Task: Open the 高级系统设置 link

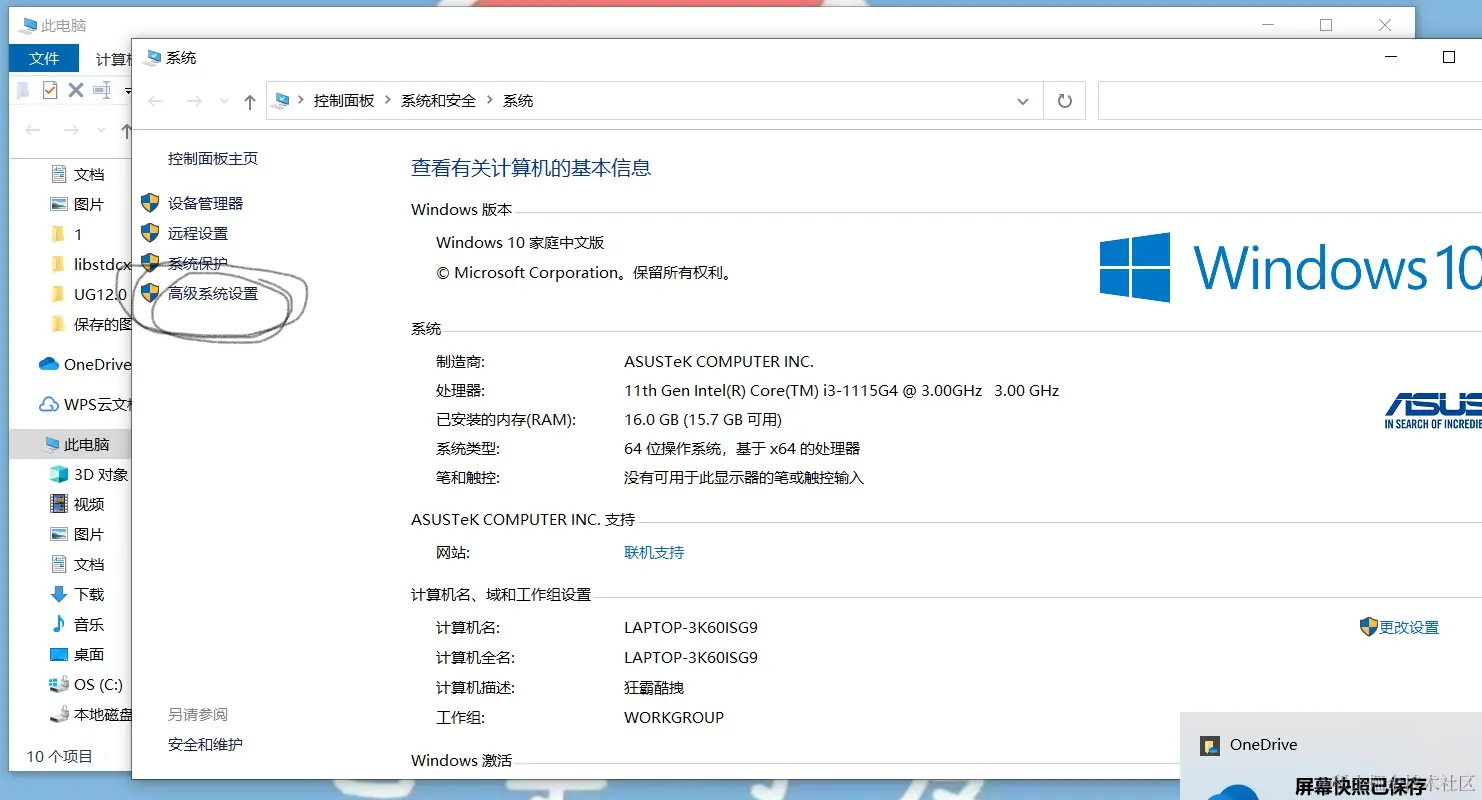Action: 213,293
